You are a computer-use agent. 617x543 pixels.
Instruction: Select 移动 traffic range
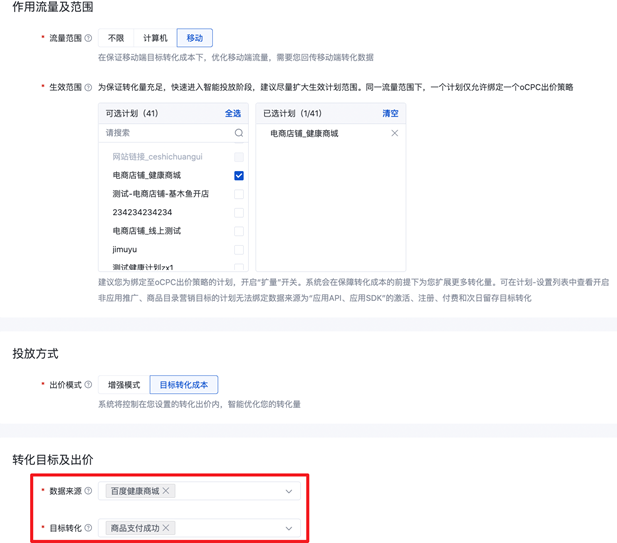point(195,38)
